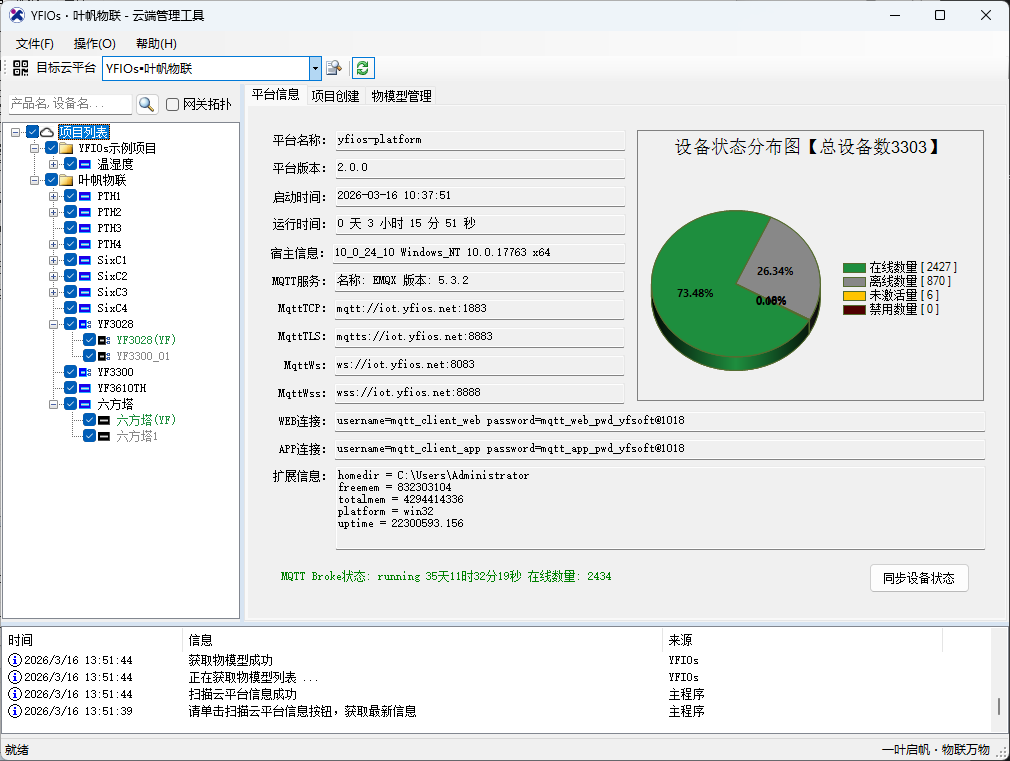Open the target cloud platform dropdown
This screenshot has width=1010, height=761.
click(x=316, y=67)
